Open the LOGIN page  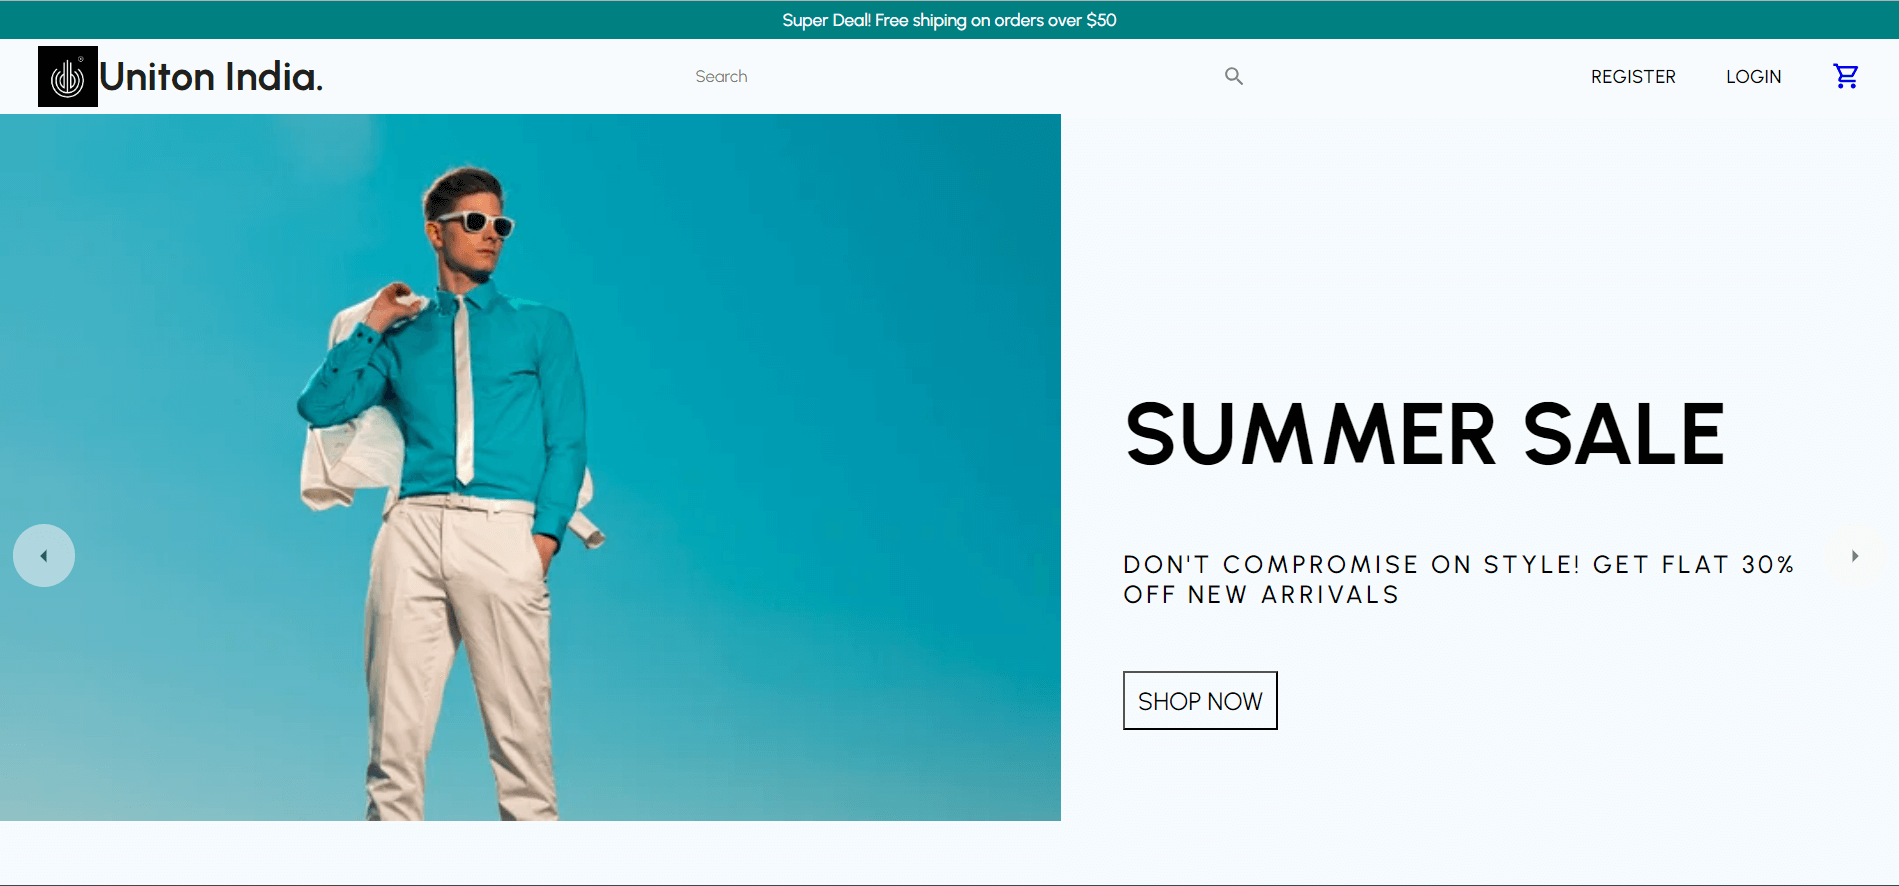(x=1753, y=77)
